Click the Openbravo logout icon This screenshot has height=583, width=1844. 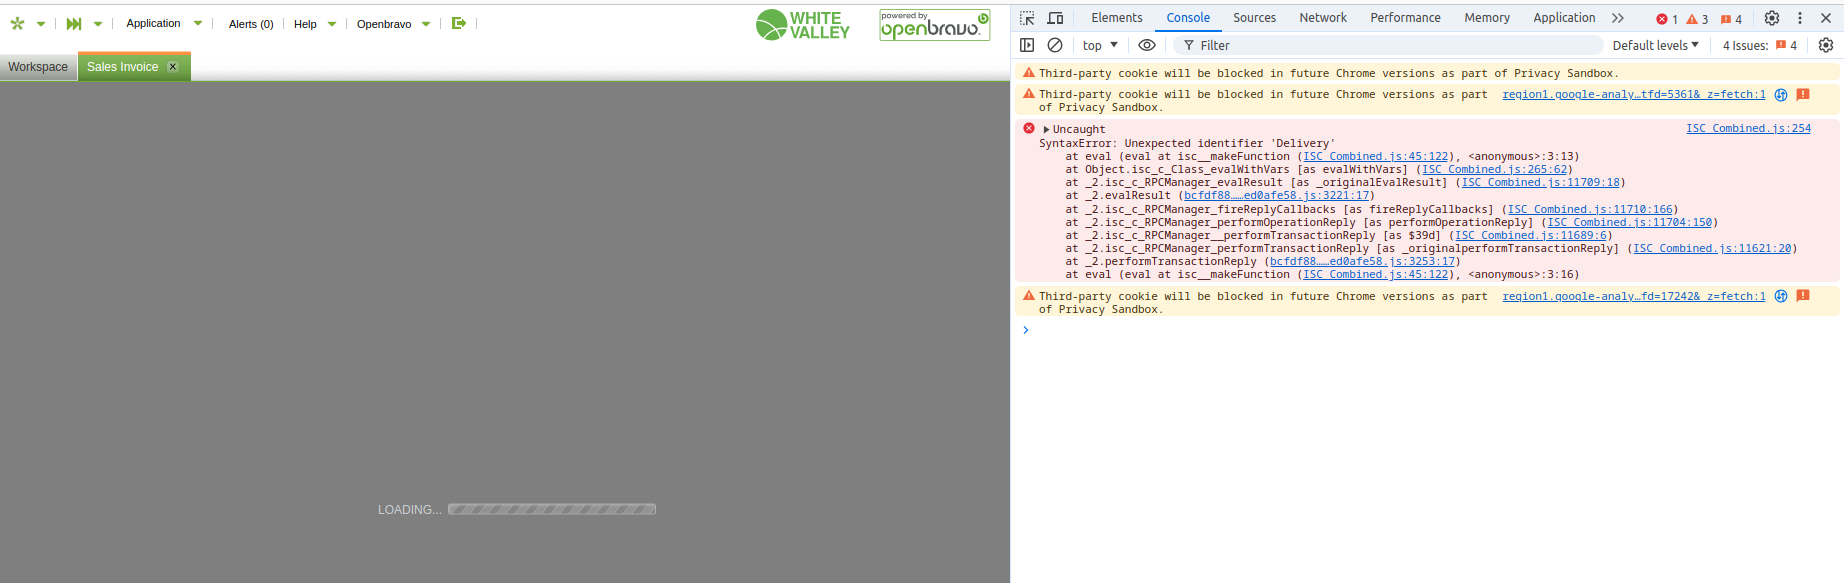pyautogui.click(x=459, y=23)
